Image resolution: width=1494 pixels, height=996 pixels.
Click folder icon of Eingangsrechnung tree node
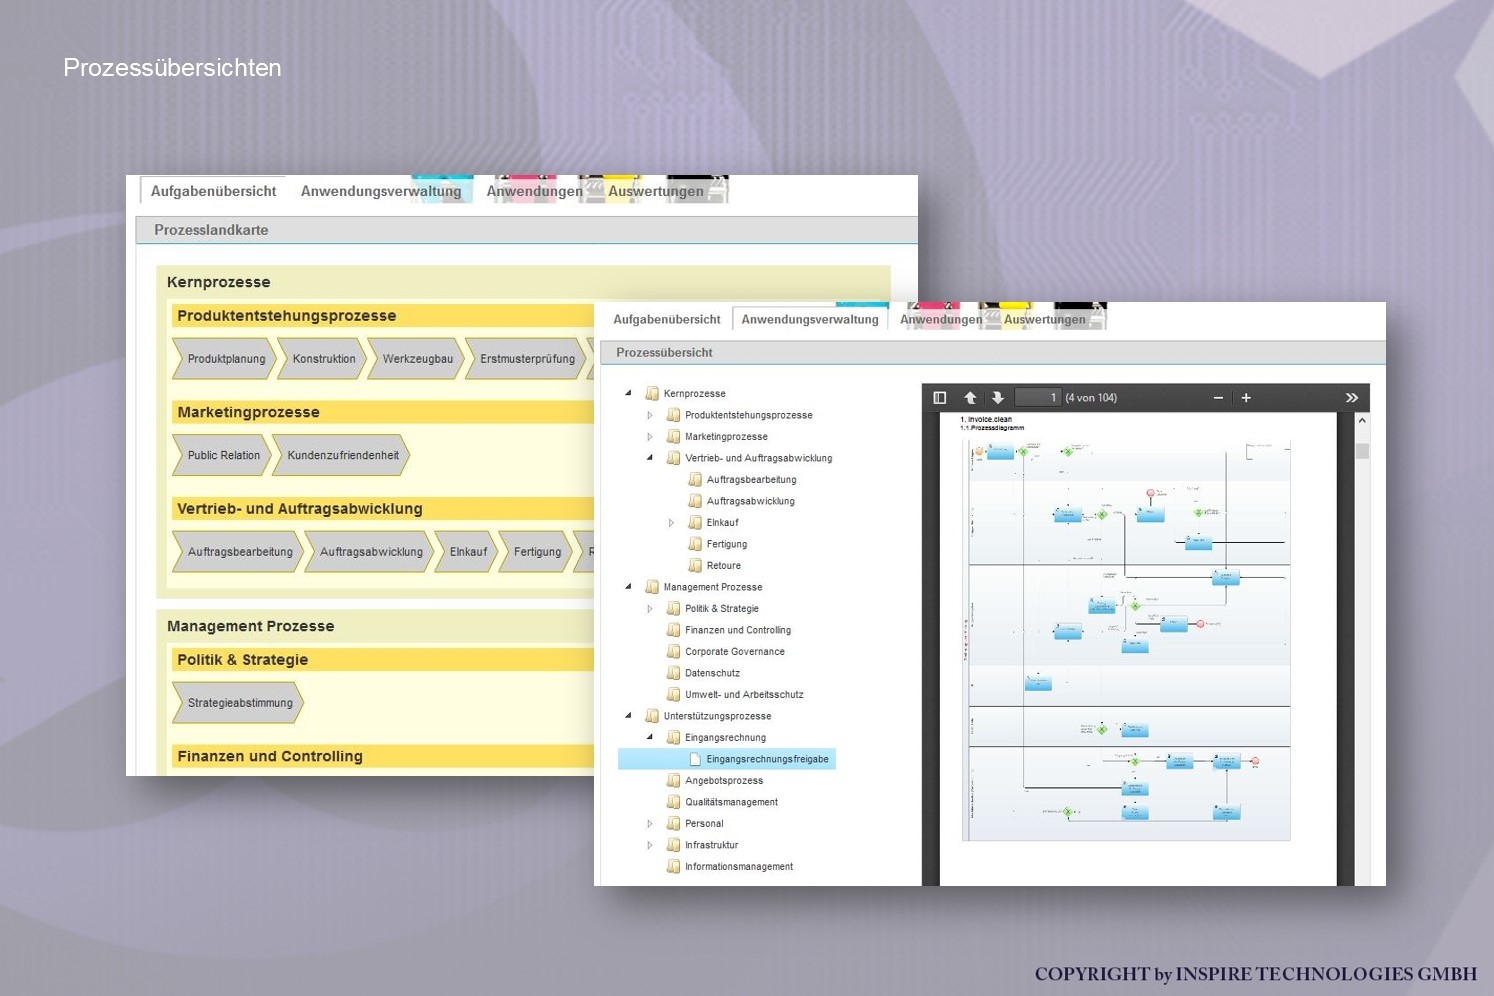[x=674, y=737]
